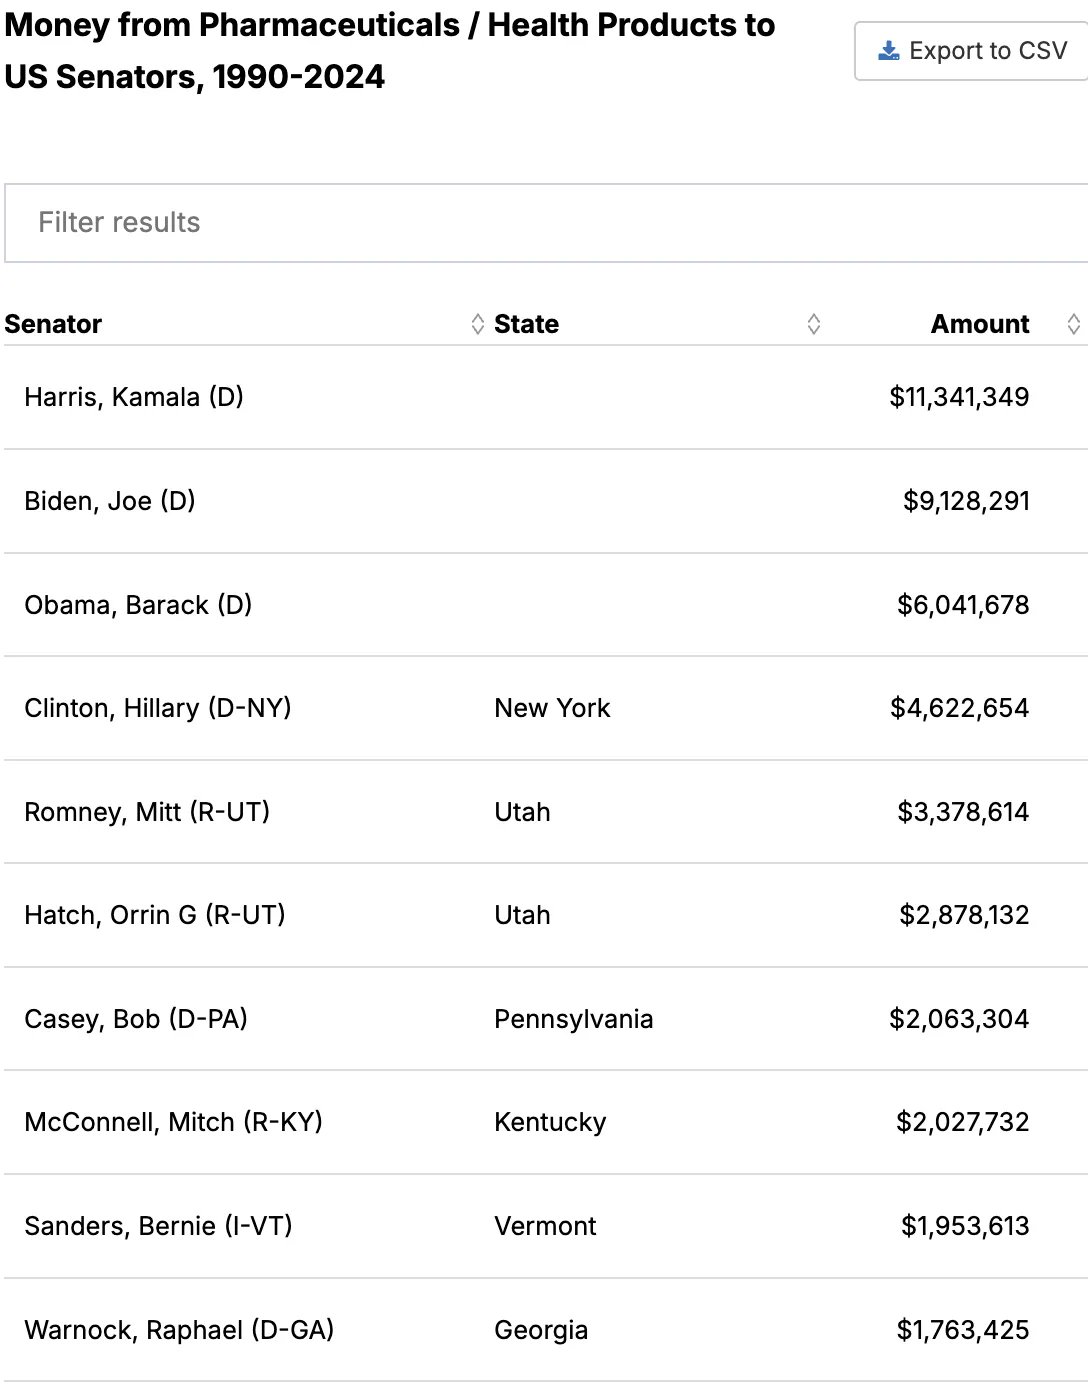This screenshot has width=1088, height=1388.
Task: Sort table by State column arrows
Action: click(814, 324)
